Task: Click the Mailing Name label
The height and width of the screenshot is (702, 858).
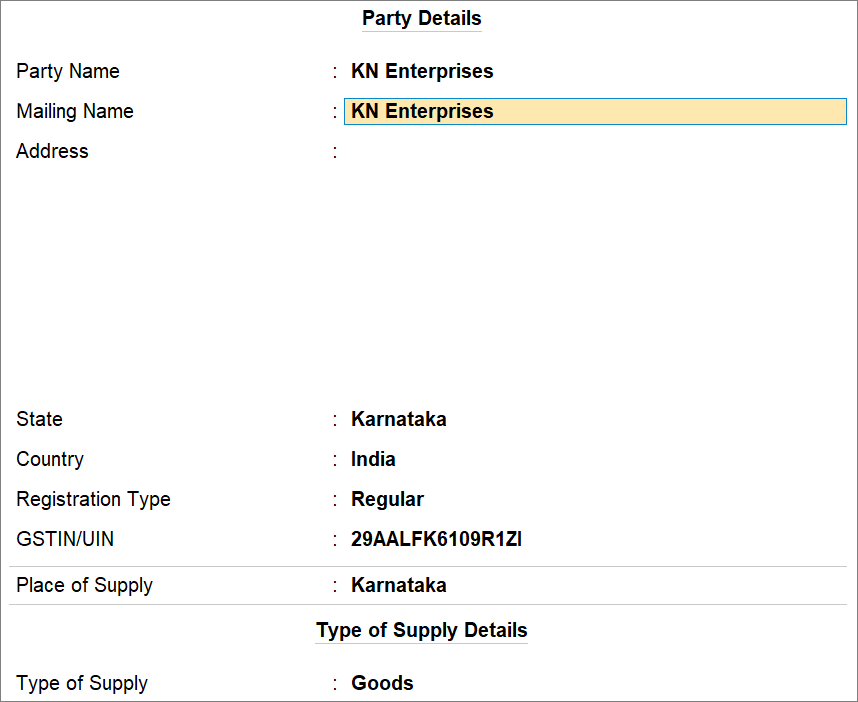Action: pyautogui.click(x=75, y=111)
